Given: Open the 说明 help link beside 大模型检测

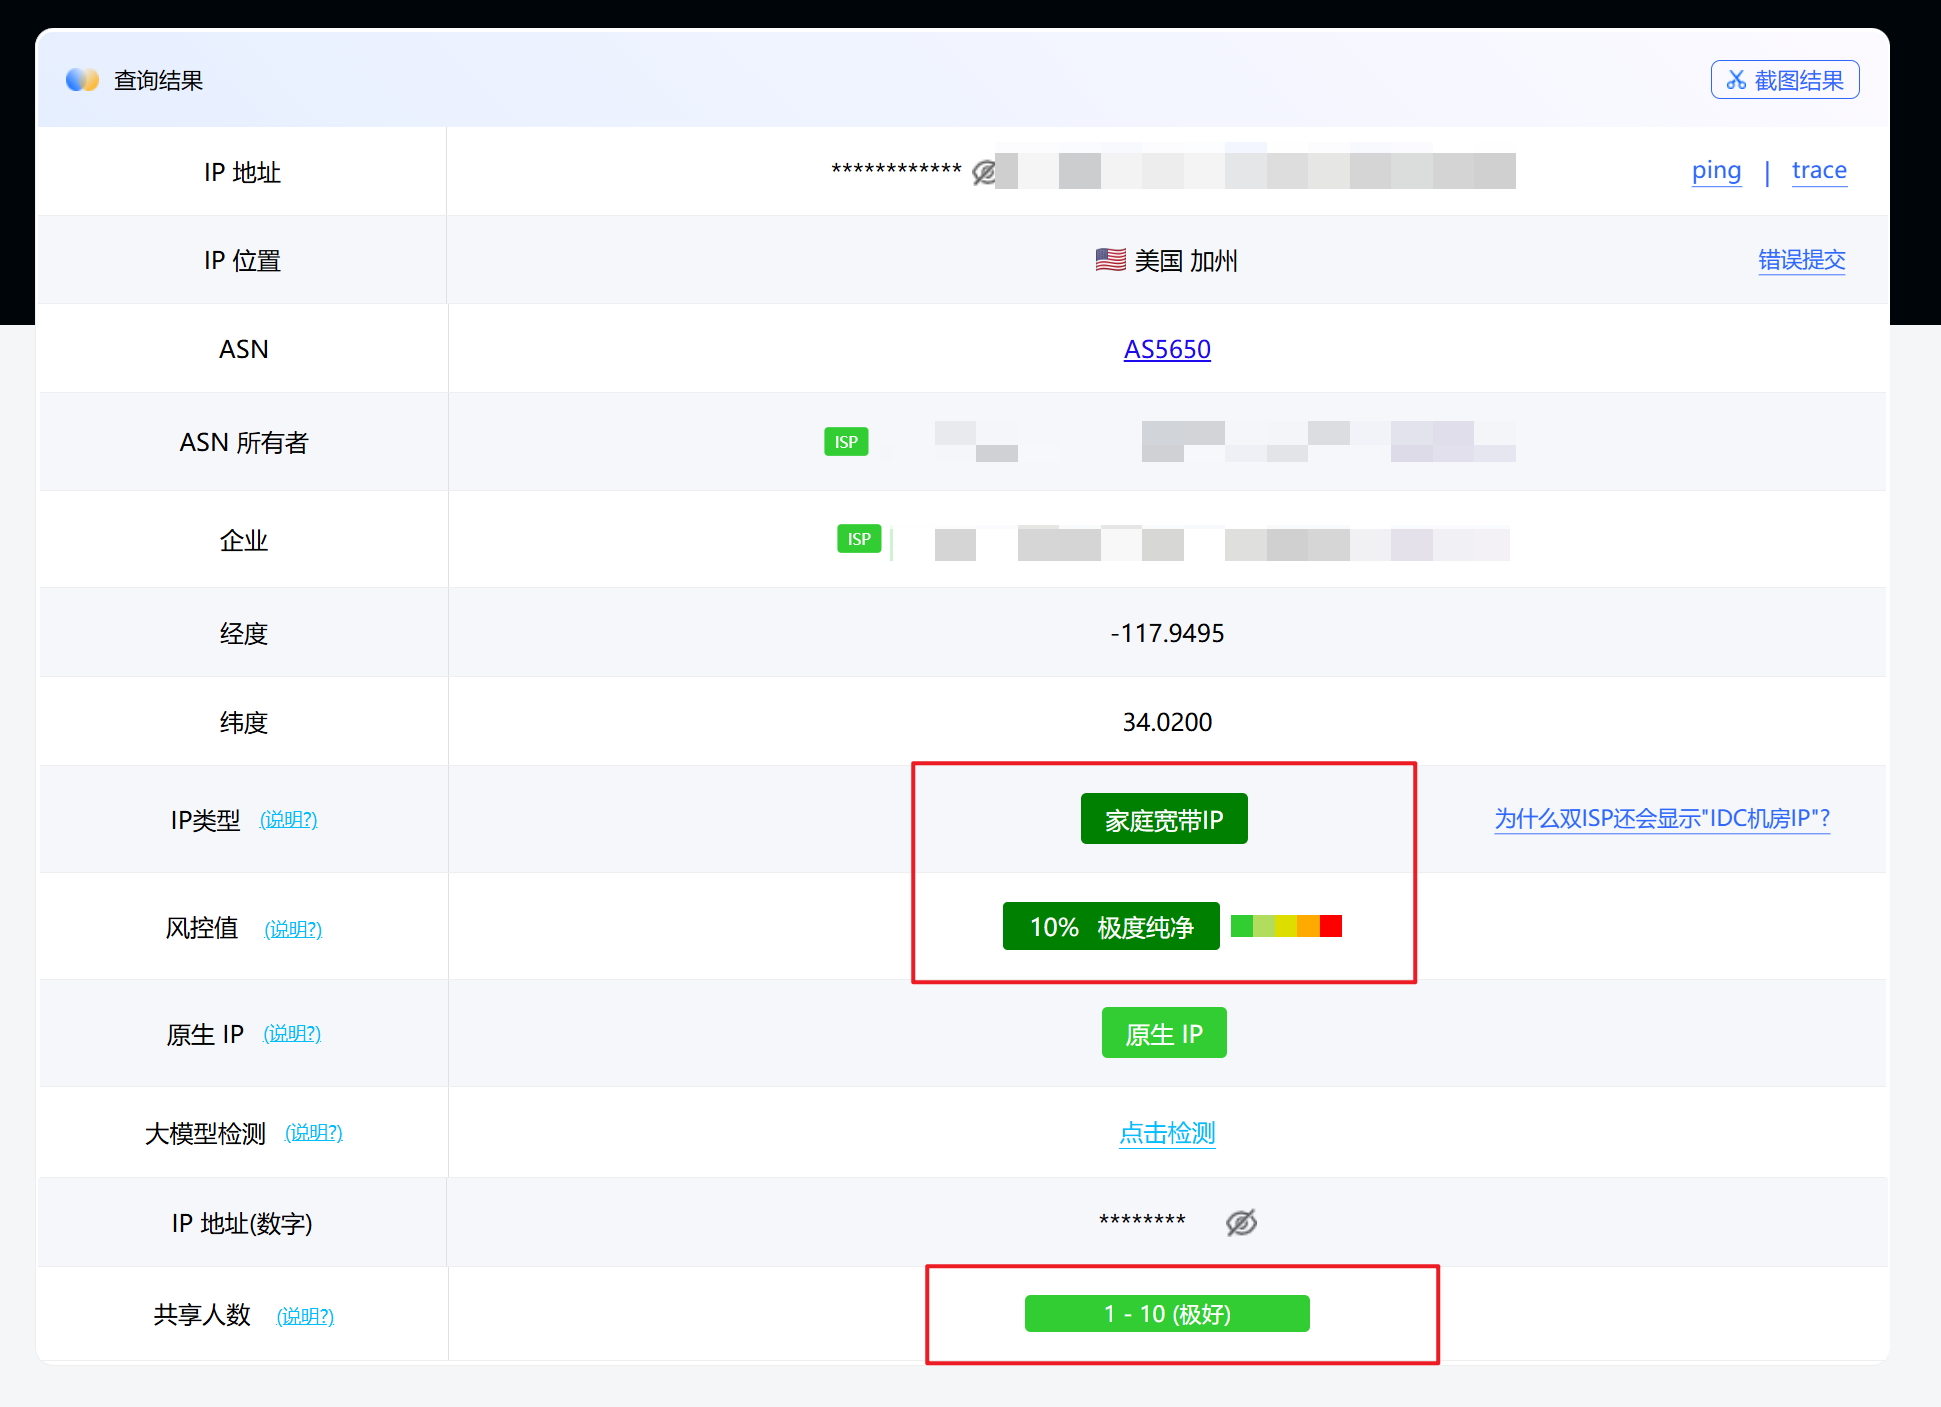Looking at the screenshot, I should pyautogui.click(x=313, y=1133).
